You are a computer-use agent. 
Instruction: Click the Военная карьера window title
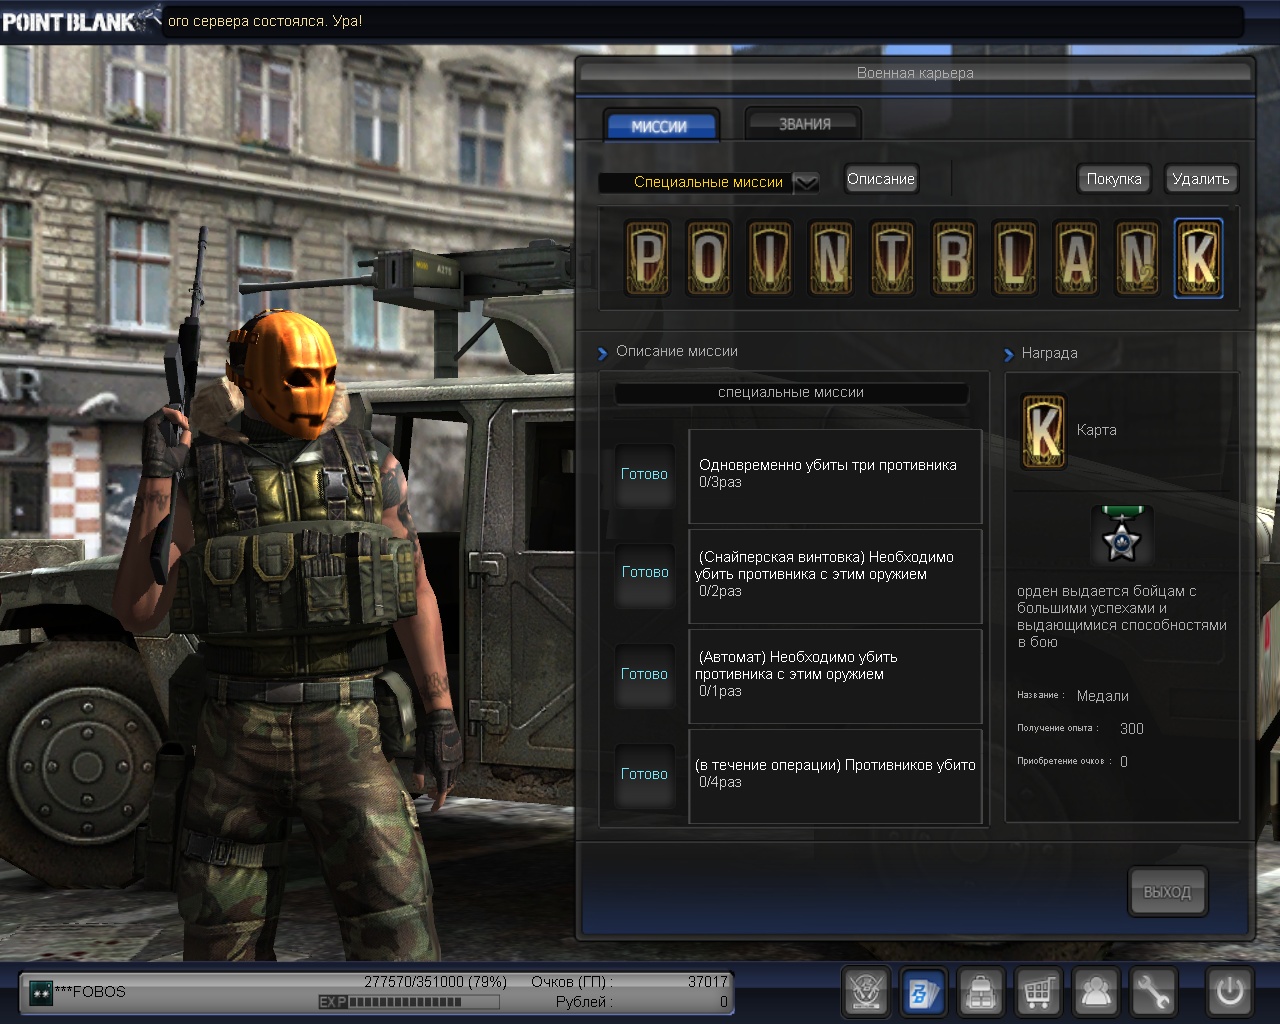915,73
